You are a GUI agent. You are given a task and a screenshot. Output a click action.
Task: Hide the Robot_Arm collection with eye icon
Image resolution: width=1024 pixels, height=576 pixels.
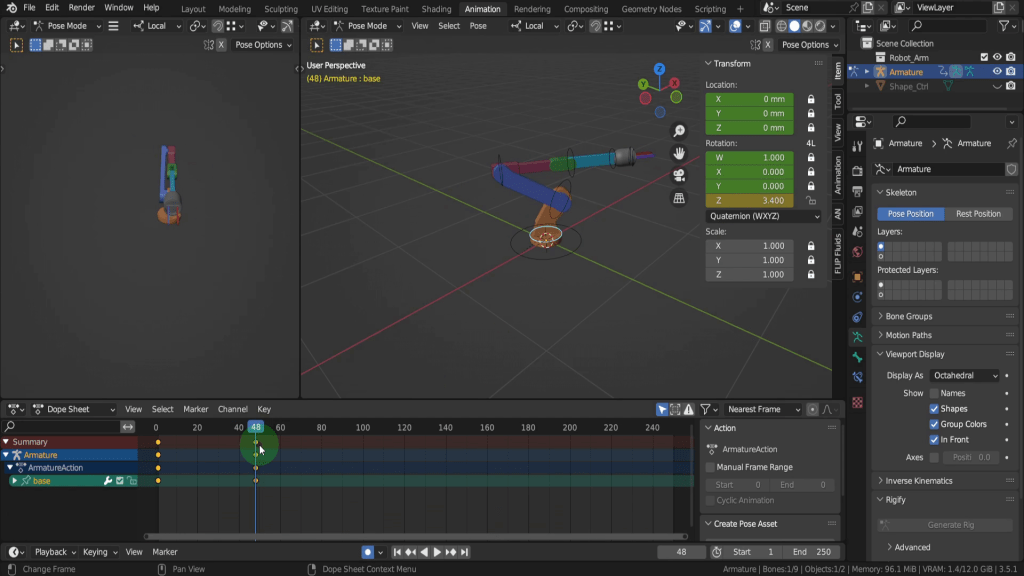tap(997, 57)
